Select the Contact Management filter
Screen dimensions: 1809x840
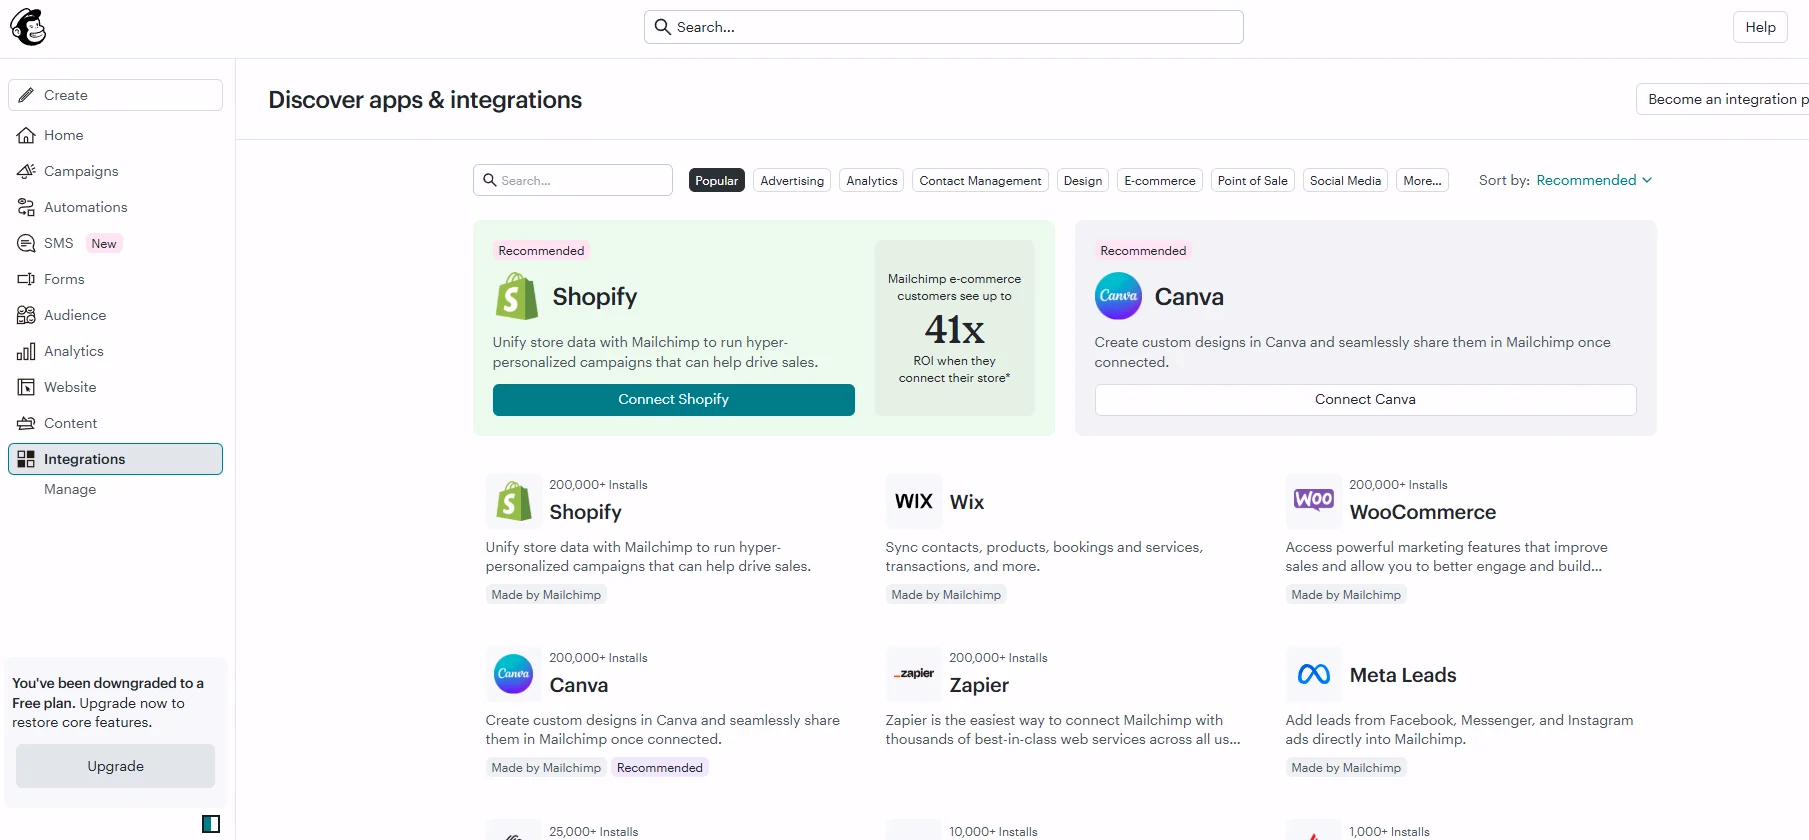click(980, 180)
